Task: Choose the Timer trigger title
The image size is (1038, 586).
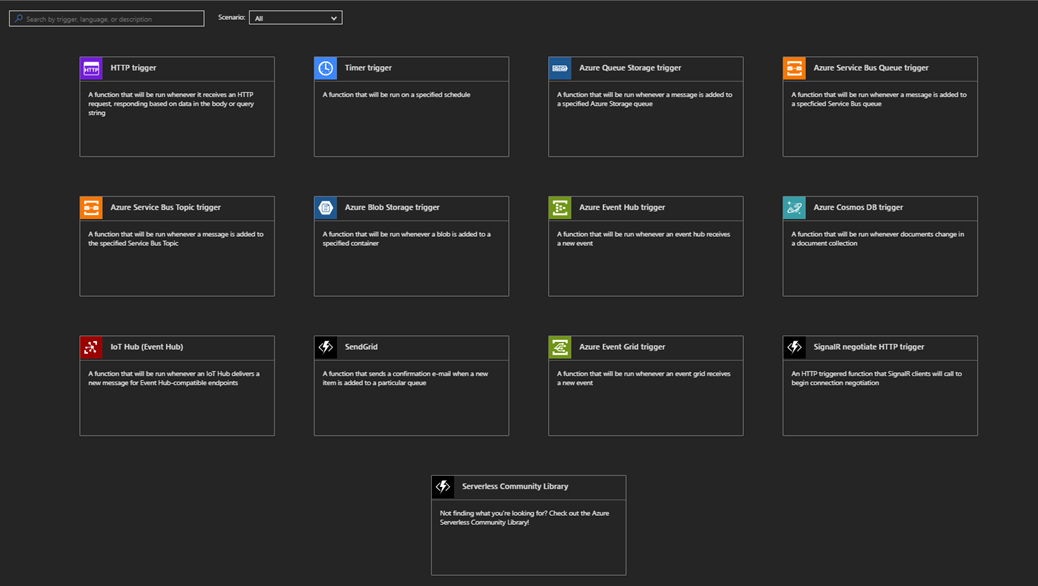Action: [x=368, y=68]
